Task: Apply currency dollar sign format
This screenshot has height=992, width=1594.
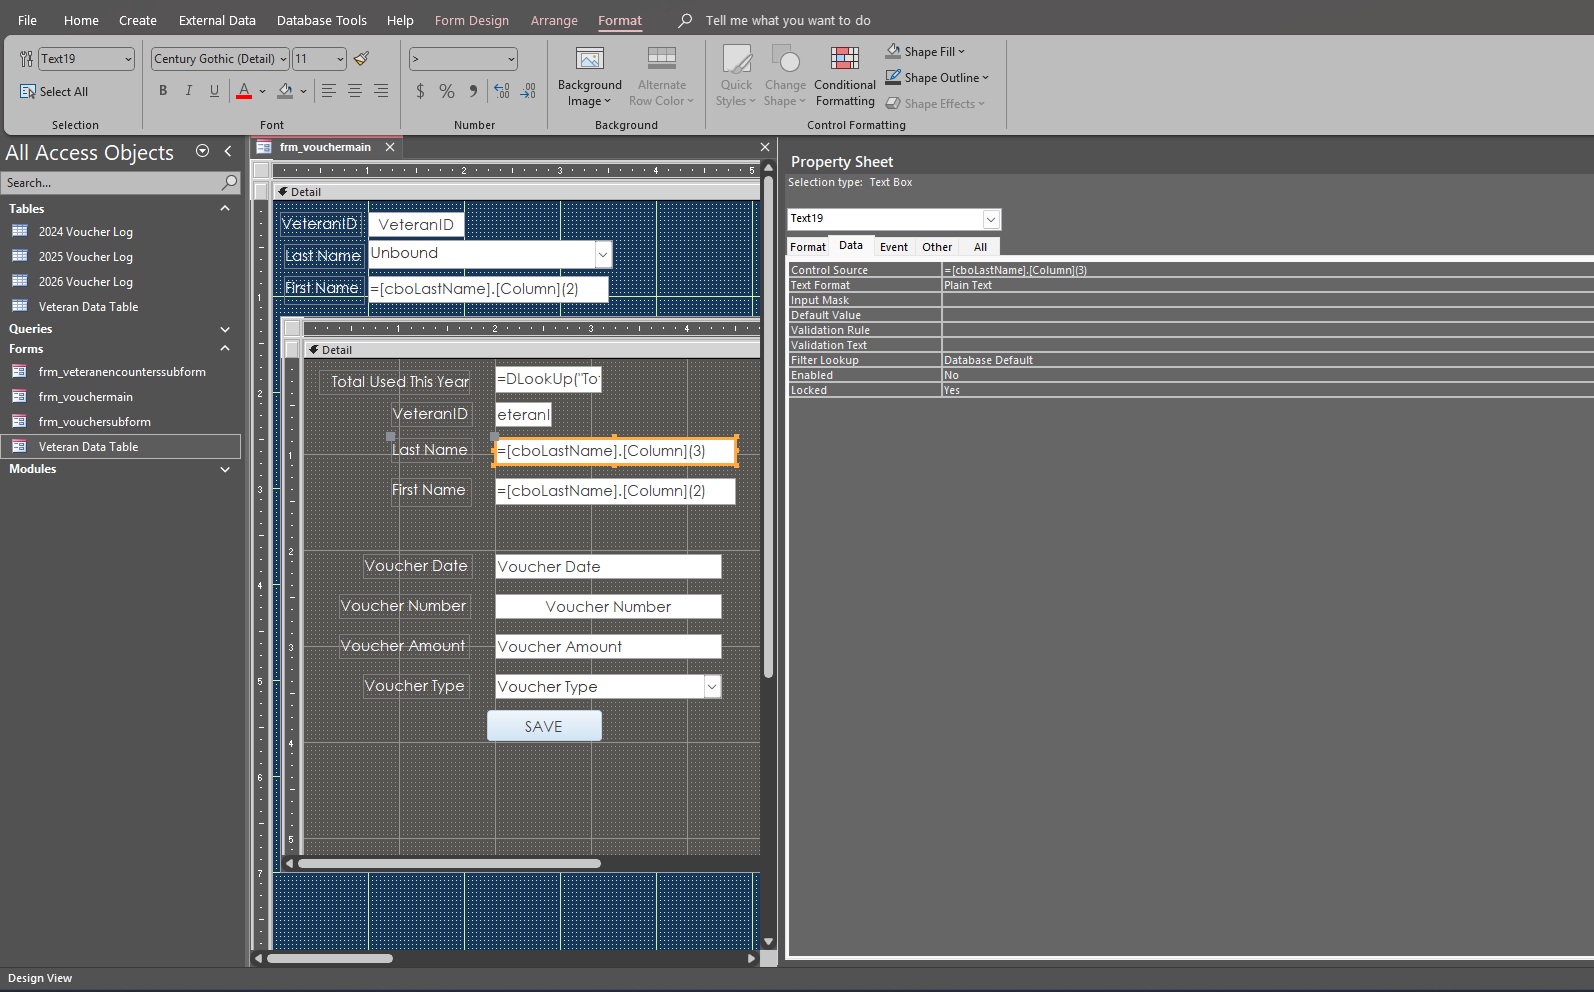Action: tap(420, 91)
